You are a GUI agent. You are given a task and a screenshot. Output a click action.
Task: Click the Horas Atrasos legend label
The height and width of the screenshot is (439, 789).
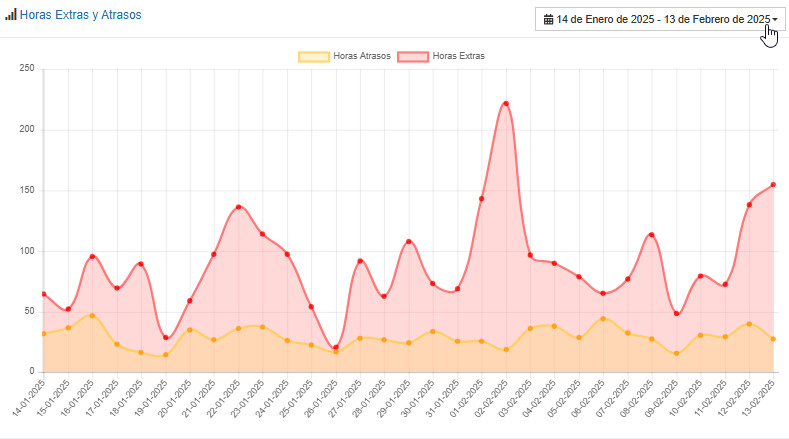pyautogui.click(x=362, y=56)
